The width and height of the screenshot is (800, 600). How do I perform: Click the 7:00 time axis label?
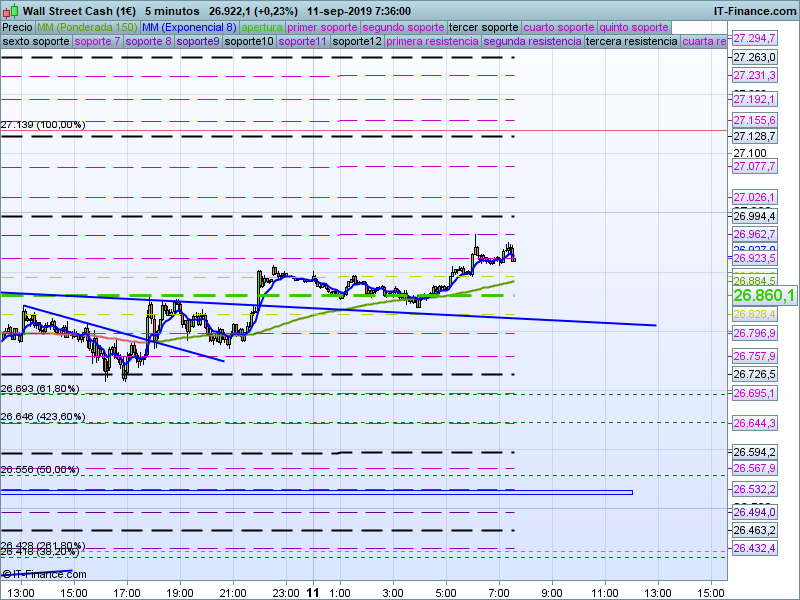tap(499, 593)
